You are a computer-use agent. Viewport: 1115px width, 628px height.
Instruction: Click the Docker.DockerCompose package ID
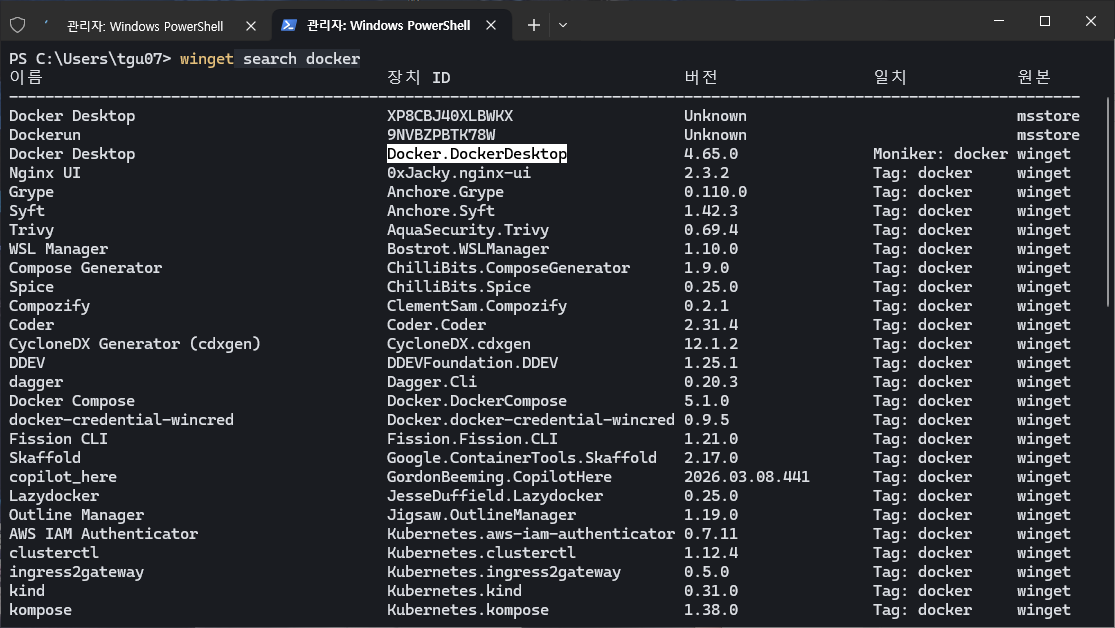(477, 401)
